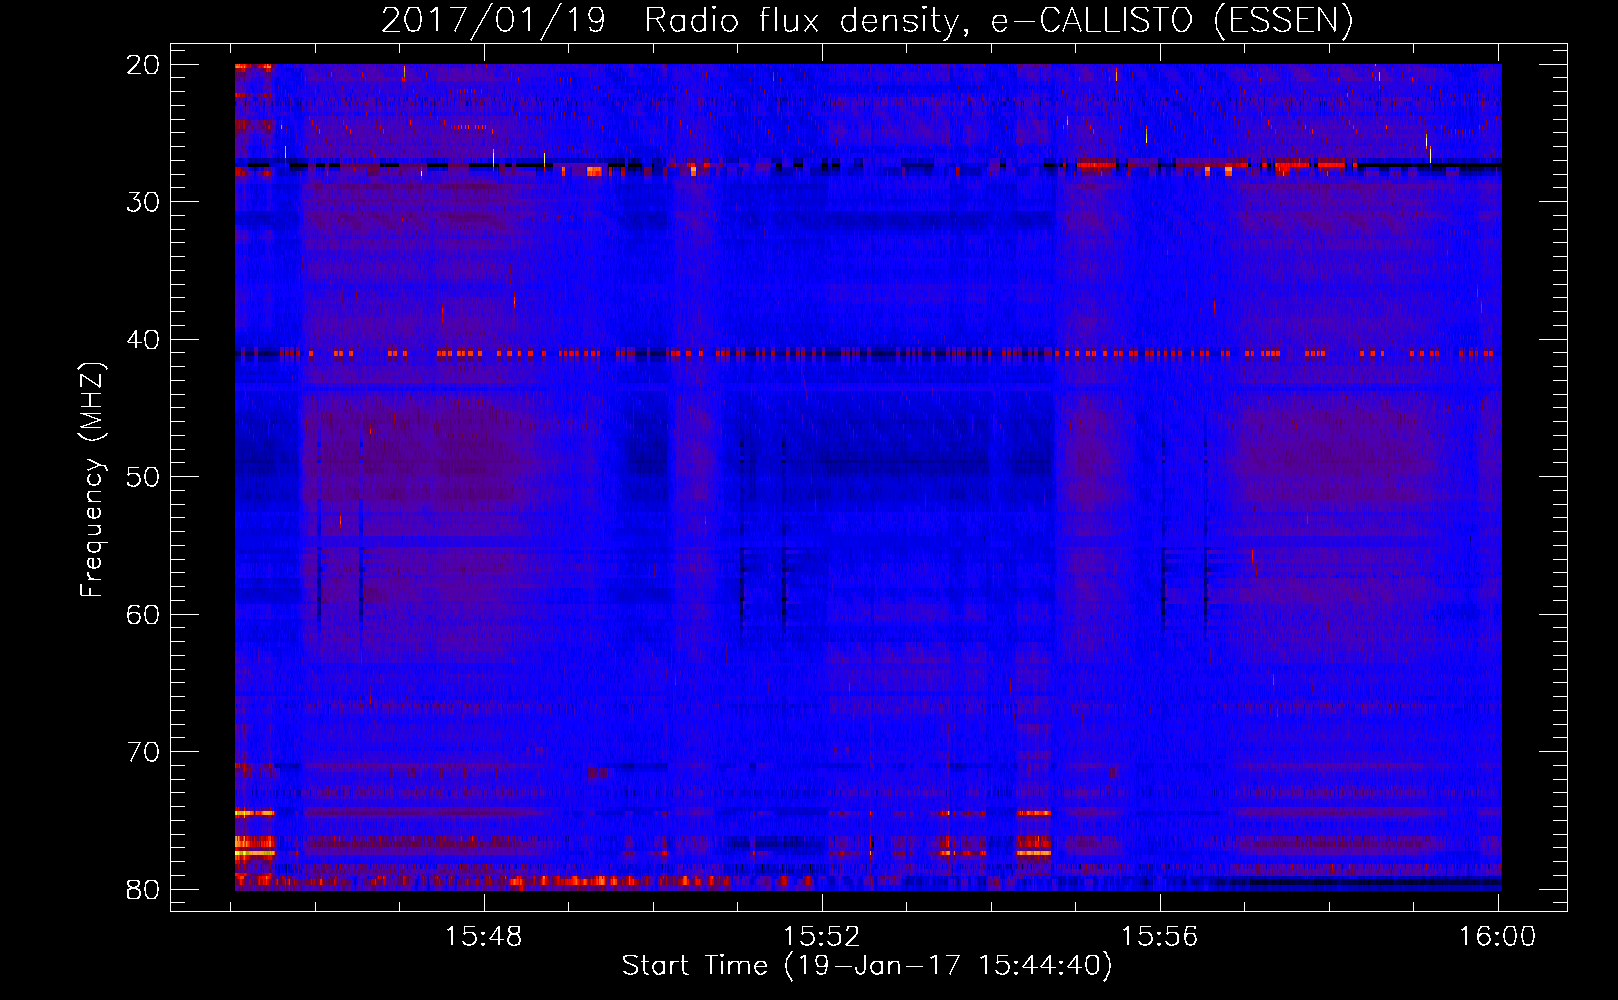Click the 50 frequency tick label

[143, 477]
